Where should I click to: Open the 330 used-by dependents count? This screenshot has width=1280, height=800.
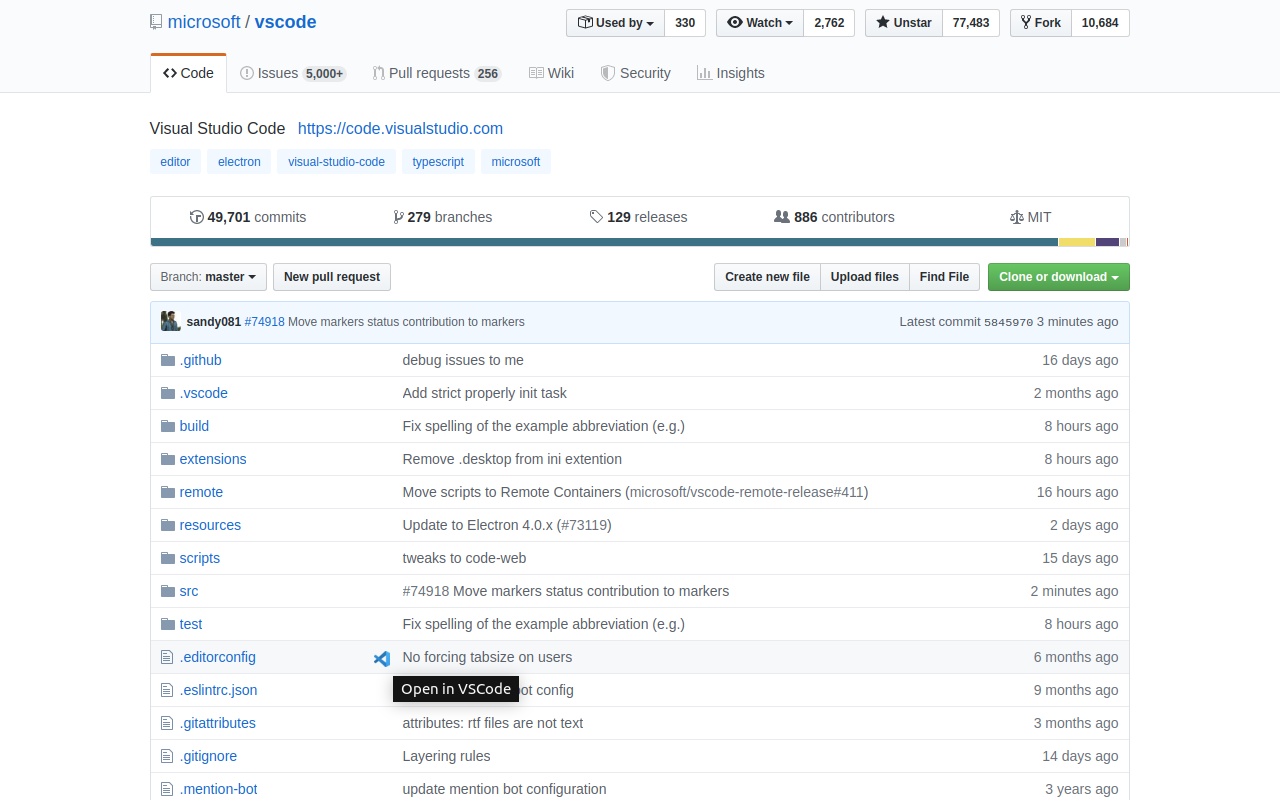685,23
